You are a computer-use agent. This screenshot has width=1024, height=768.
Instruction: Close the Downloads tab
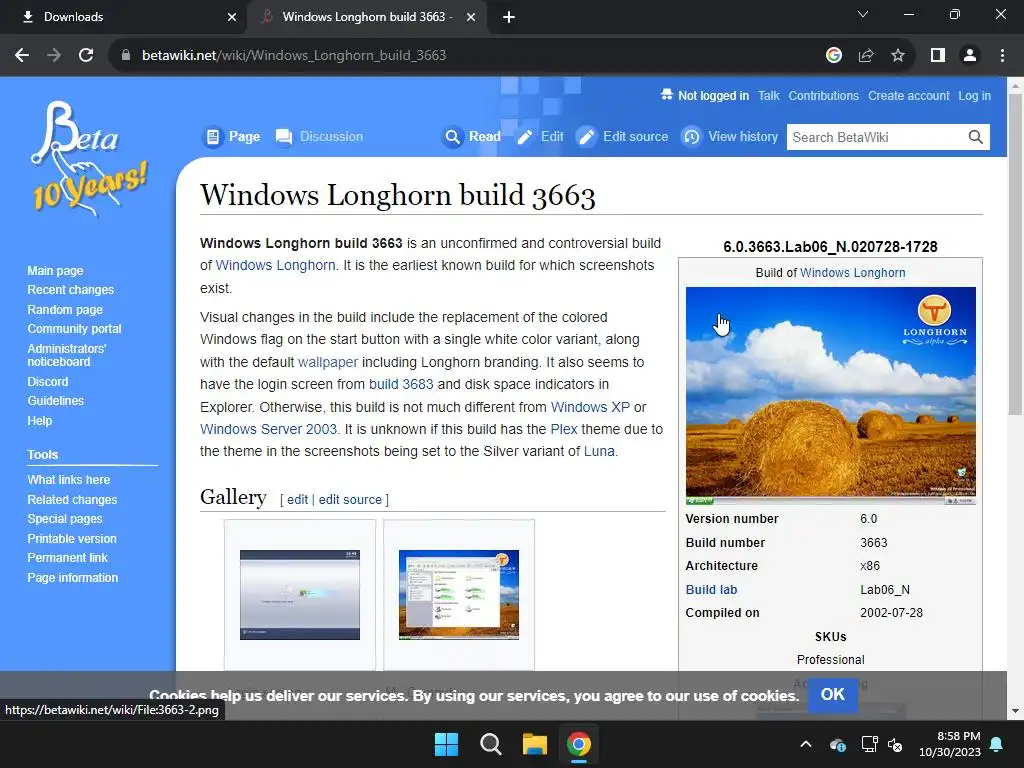click(232, 17)
